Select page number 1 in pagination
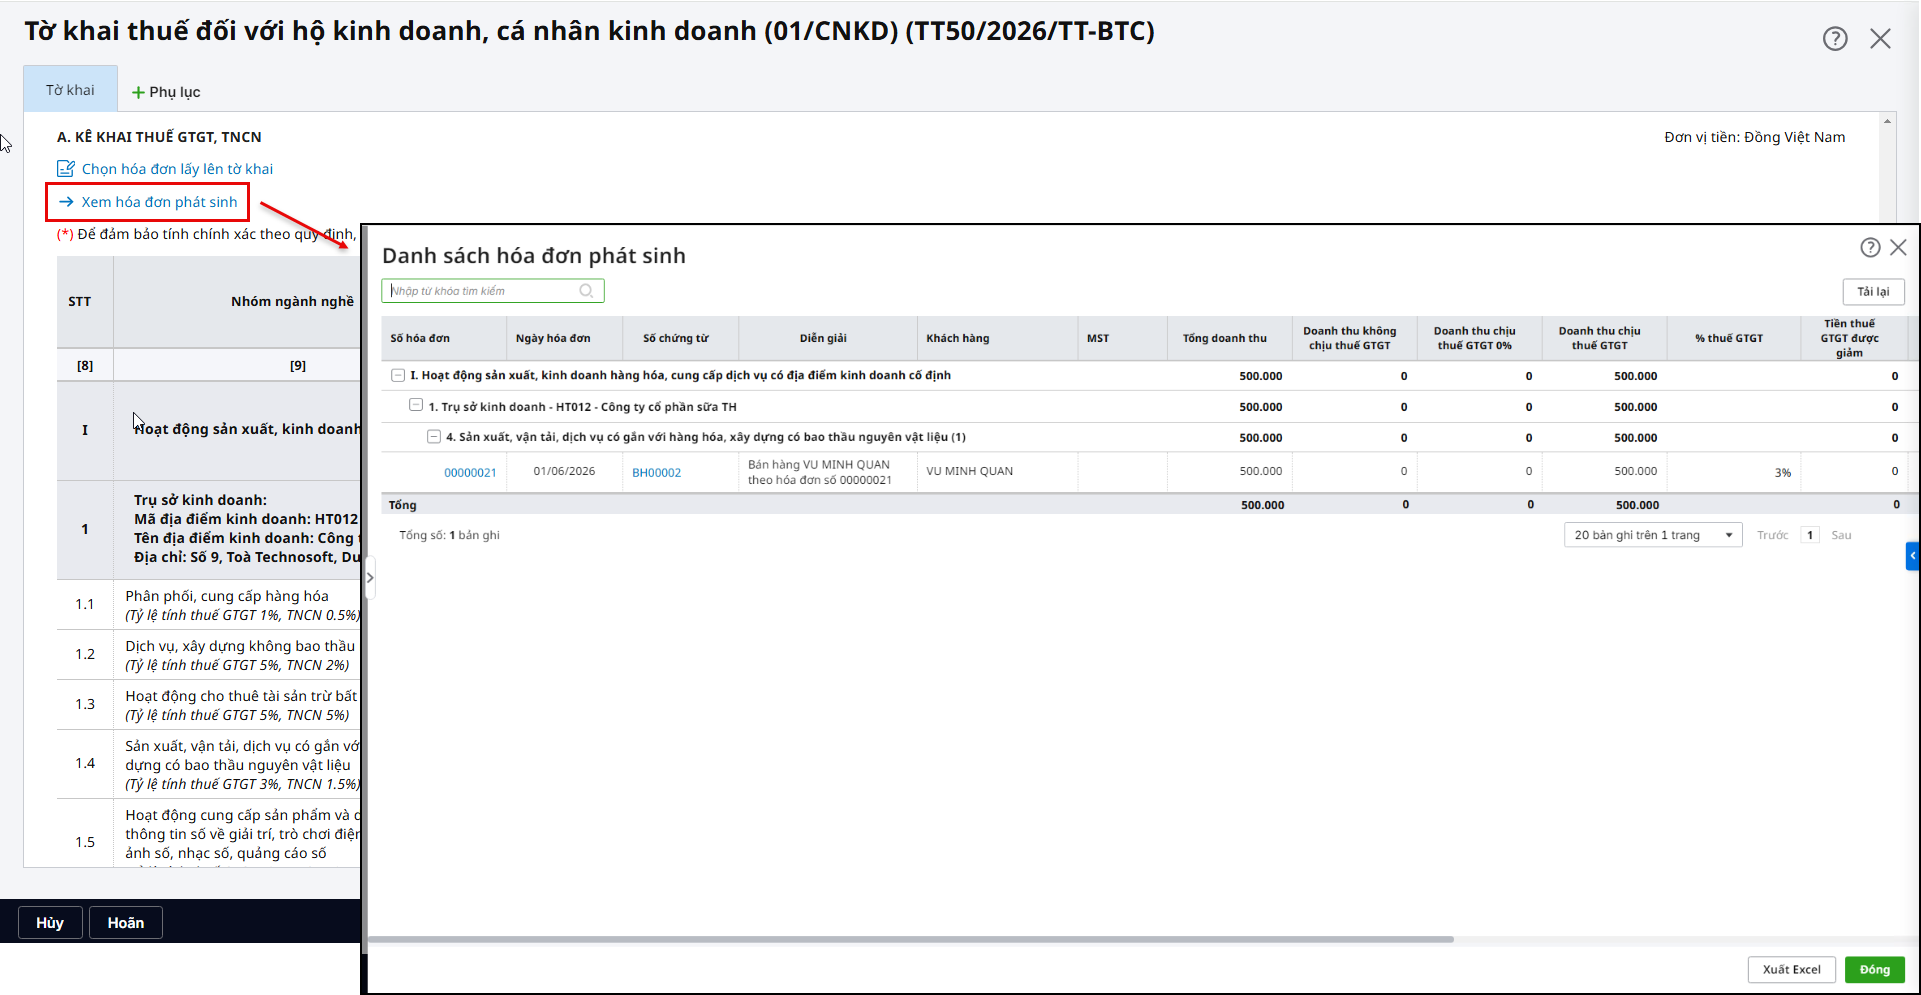 click(1809, 535)
